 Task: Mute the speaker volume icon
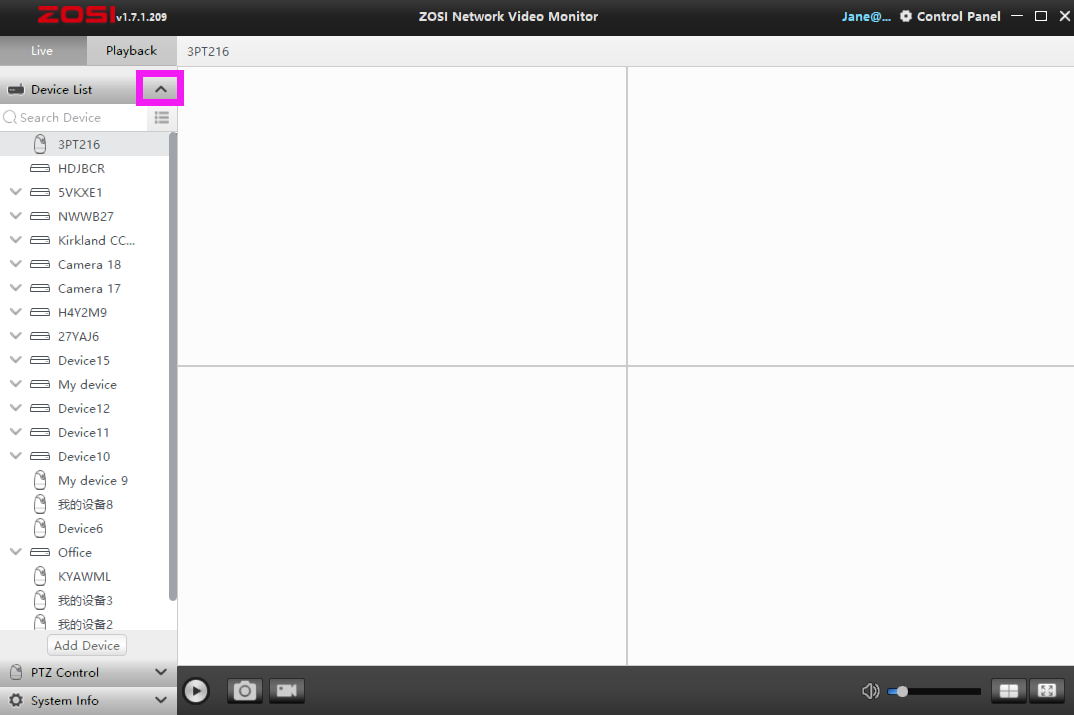click(871, 691)
